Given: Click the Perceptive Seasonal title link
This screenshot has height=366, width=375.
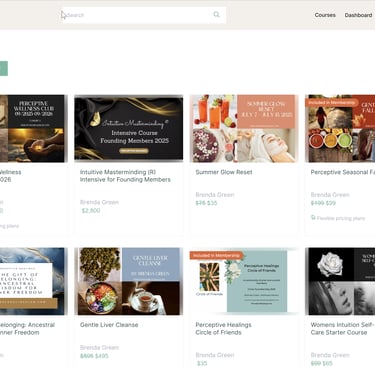Looking at the screenshot, I should [x=343, y=172].
